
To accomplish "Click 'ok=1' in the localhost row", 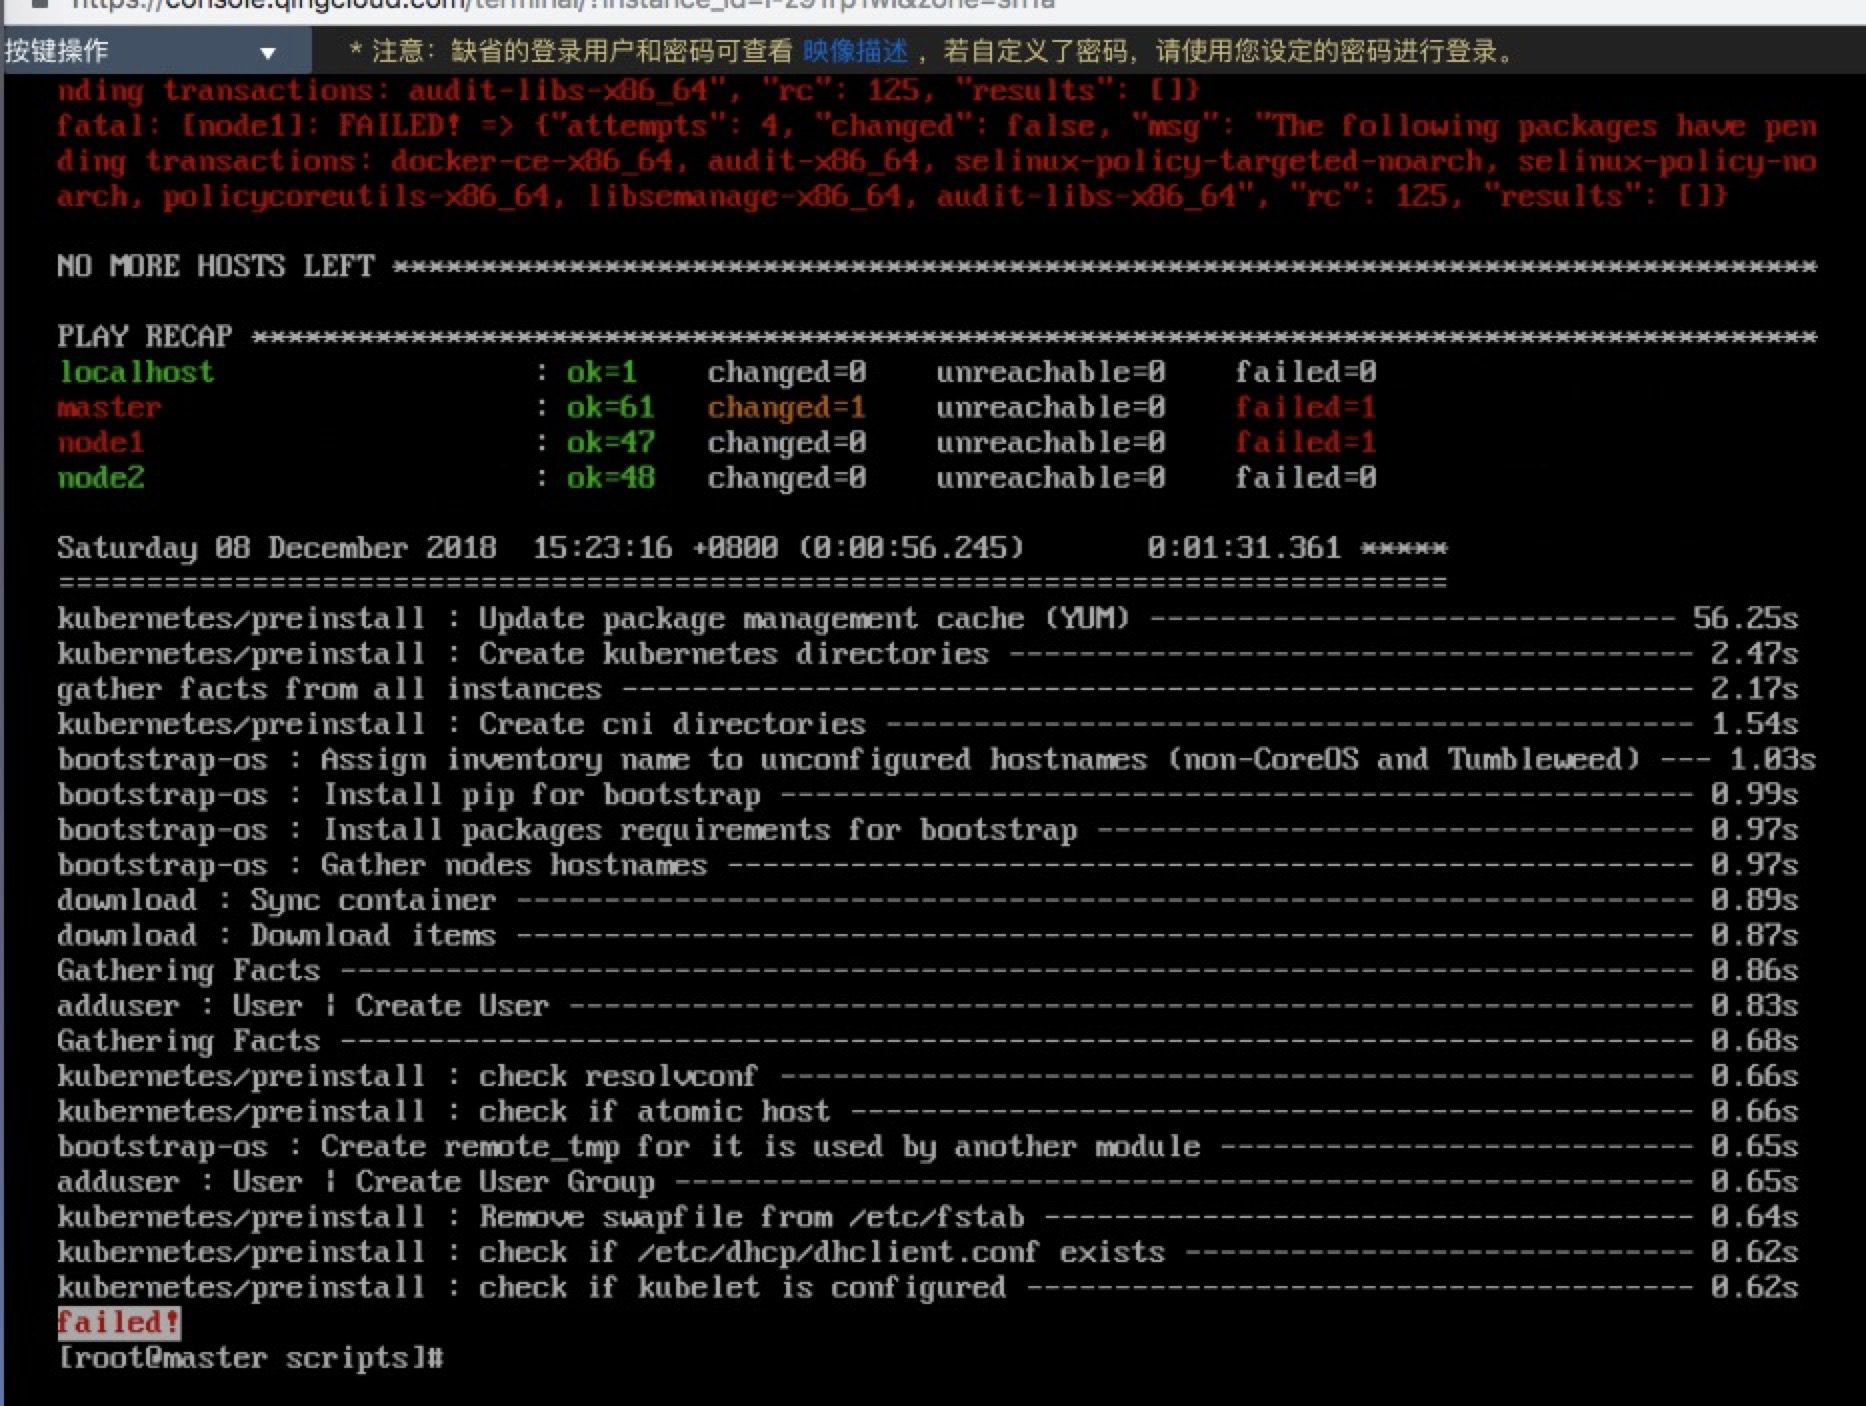I will 602,372.
